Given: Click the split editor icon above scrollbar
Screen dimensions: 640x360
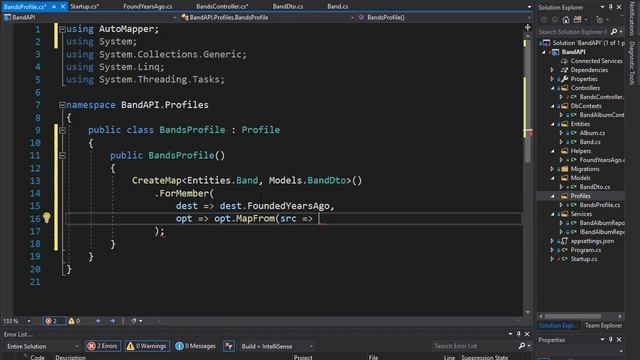Looking at the screenshot, I should tap(527, 27).
